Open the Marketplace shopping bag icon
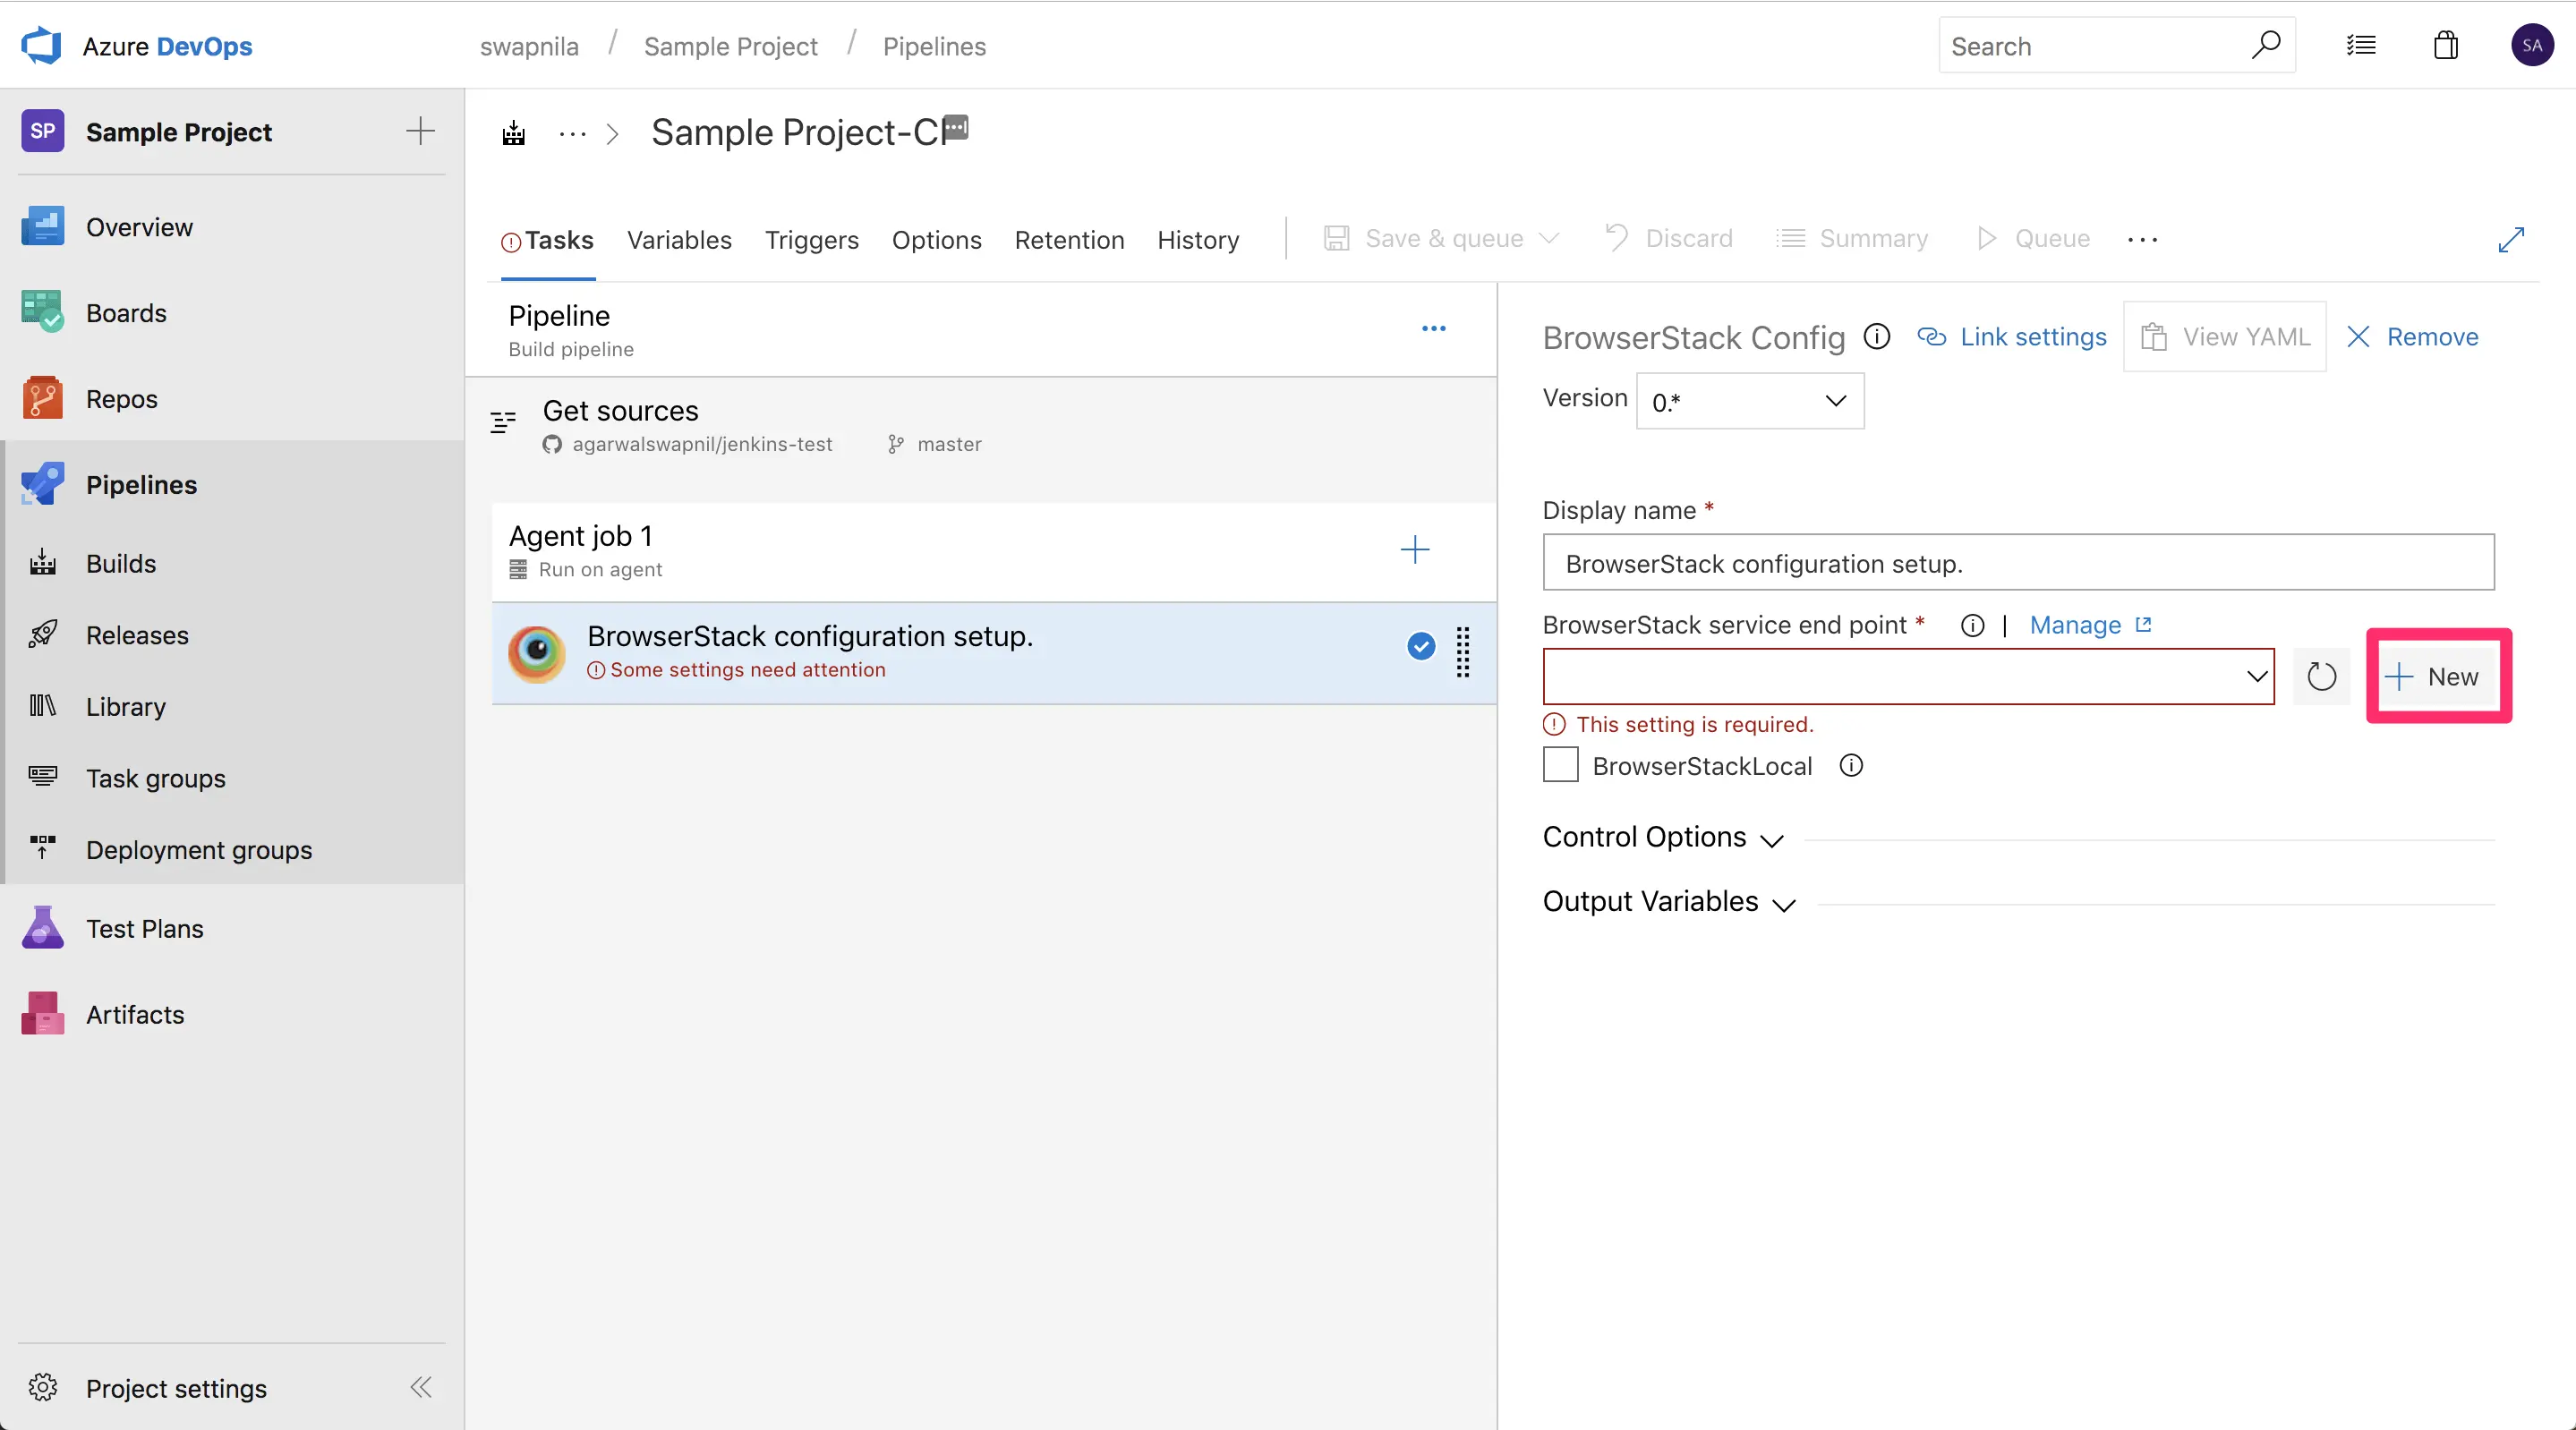Image resolution: width=2576 pixels, height=1430 pixels. coord(2445,45)
